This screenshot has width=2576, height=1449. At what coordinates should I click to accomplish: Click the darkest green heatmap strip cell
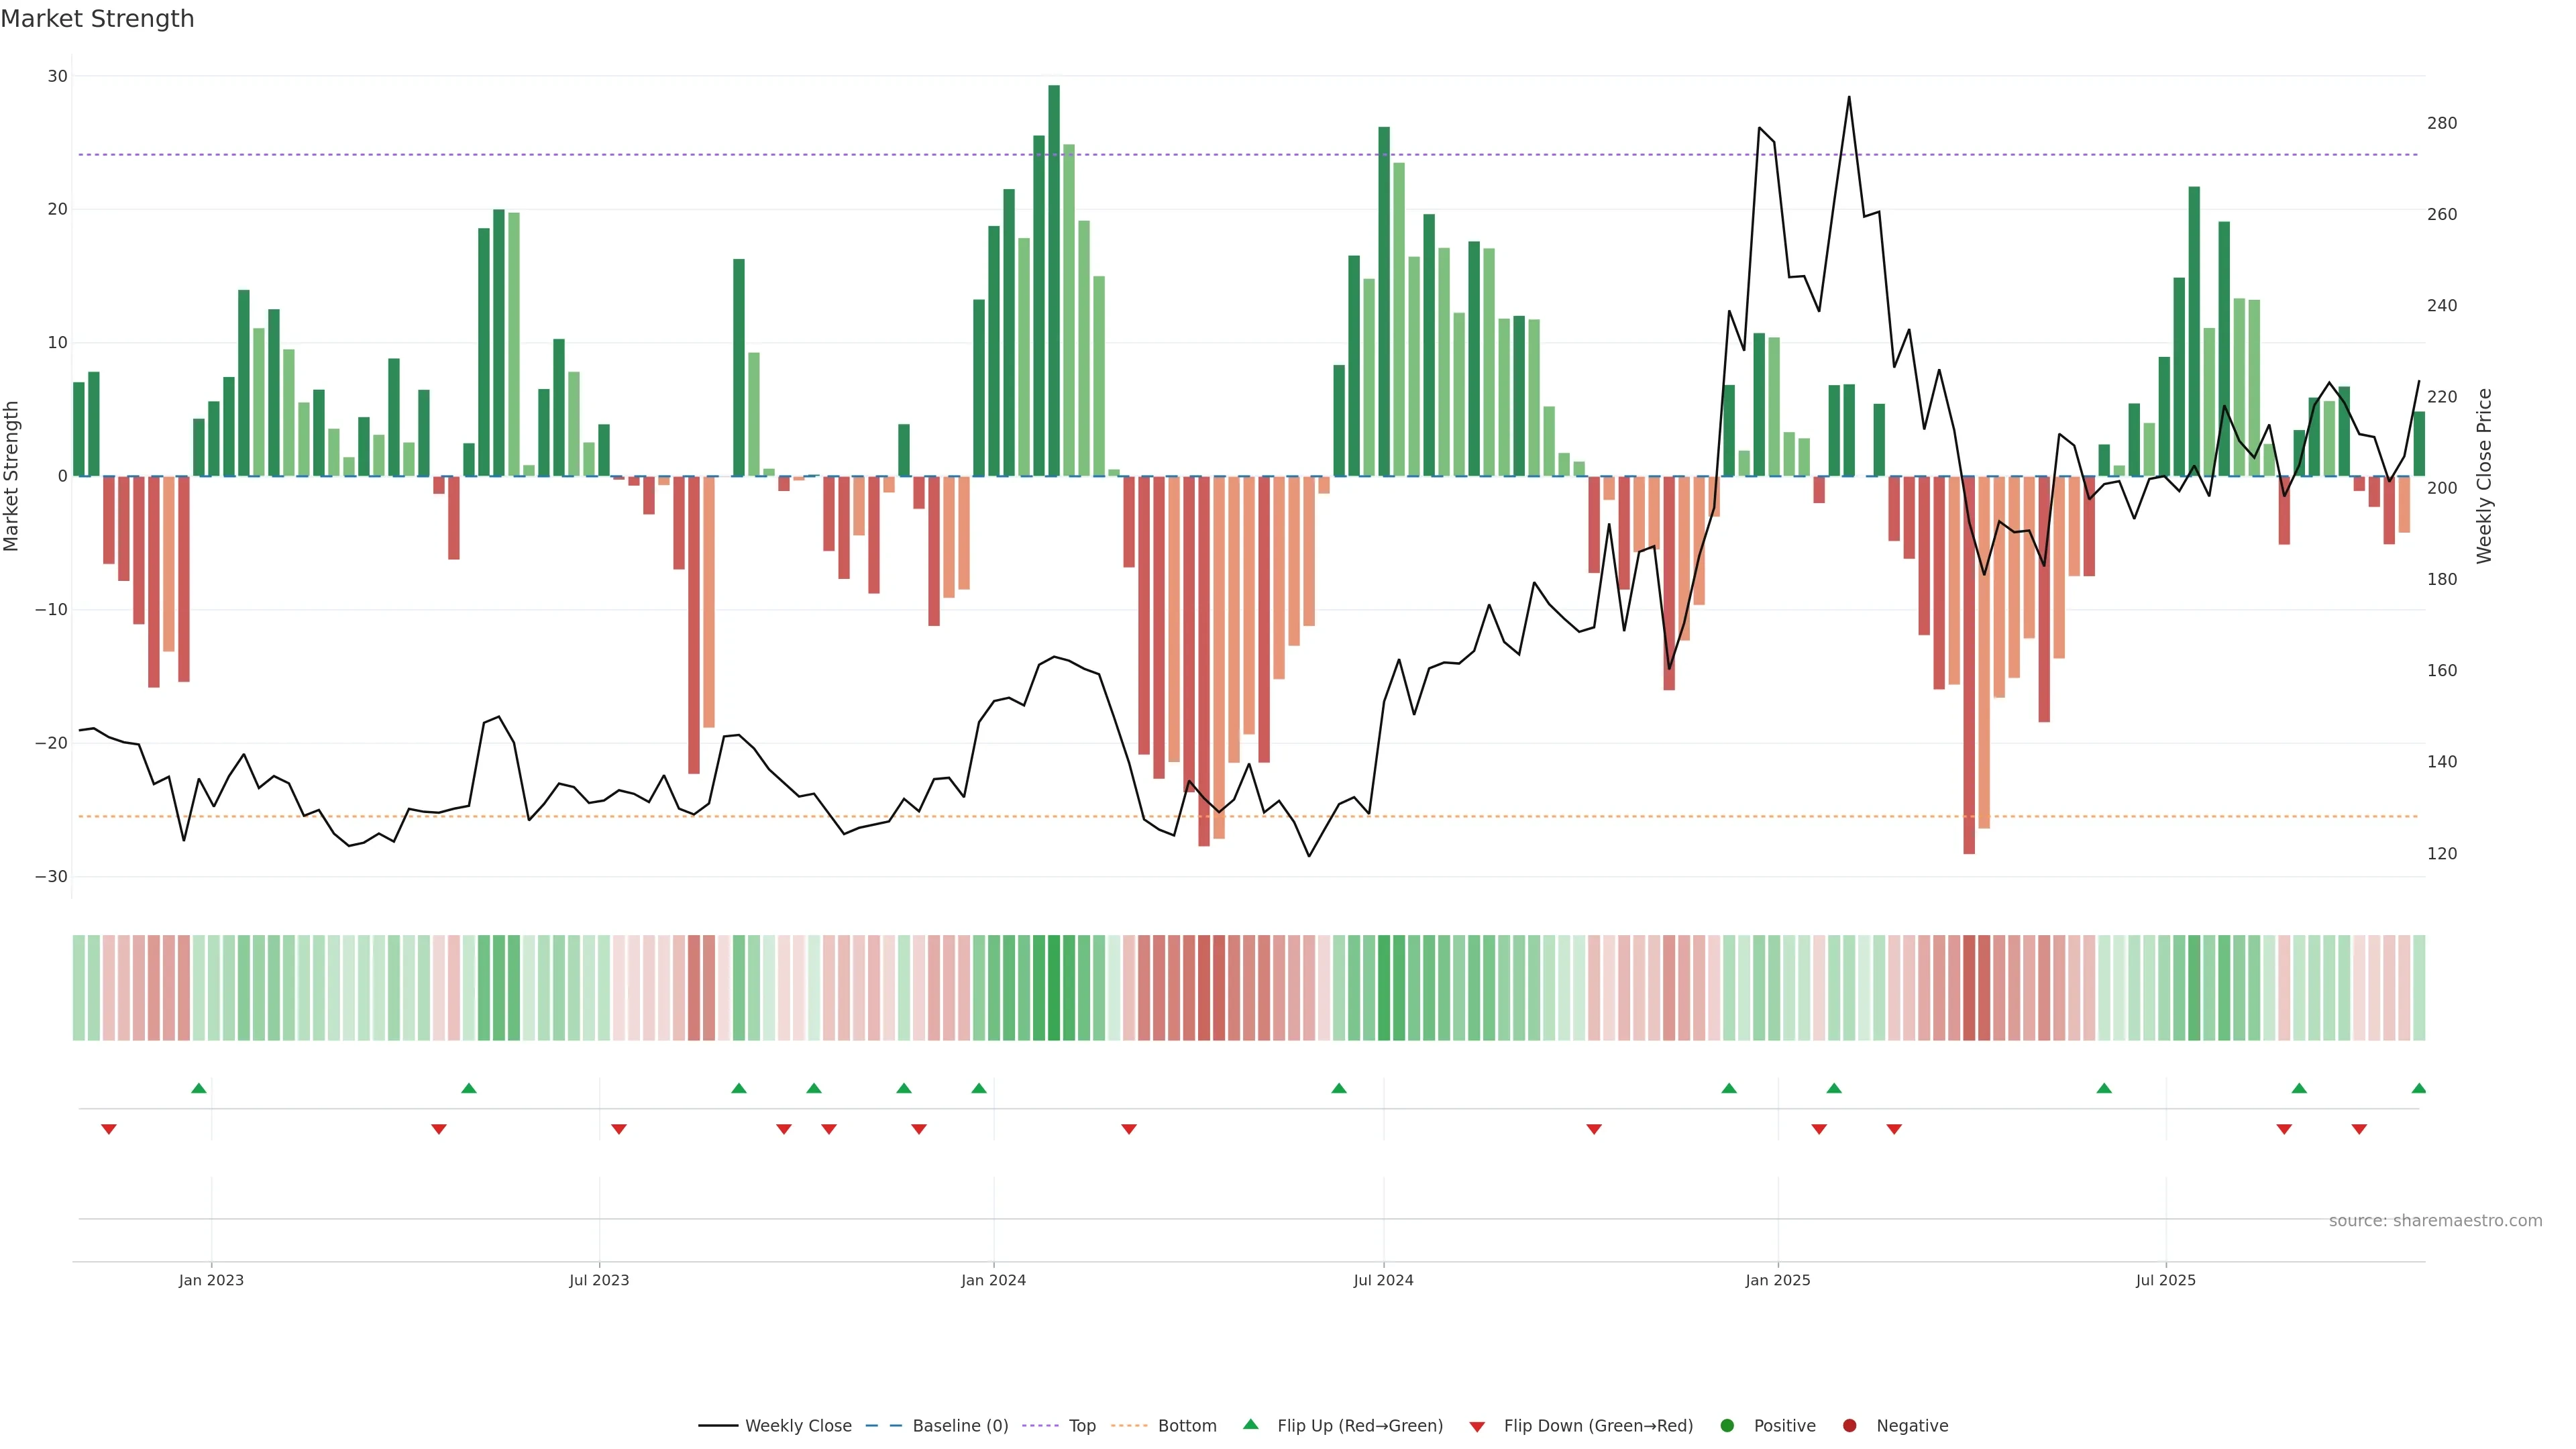click(1054, 988)
